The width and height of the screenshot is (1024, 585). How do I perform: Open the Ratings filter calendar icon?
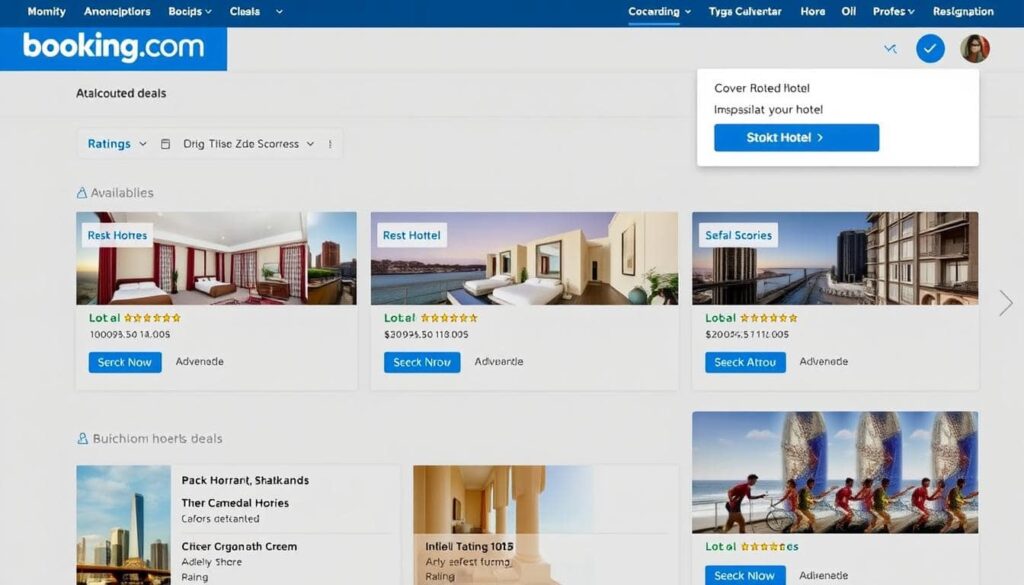(x=164, y=143)
